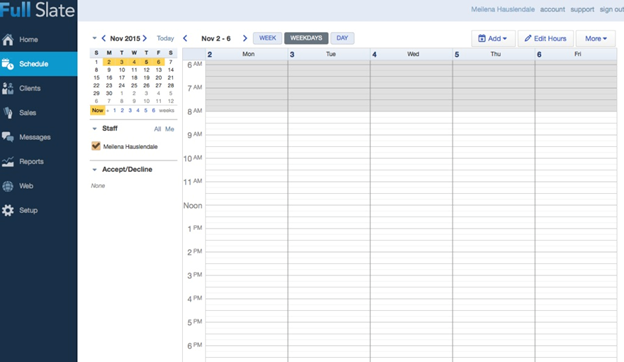Show the previous week before Nov 2 - 6
The image size is (624, 362).
click(185, 38)
